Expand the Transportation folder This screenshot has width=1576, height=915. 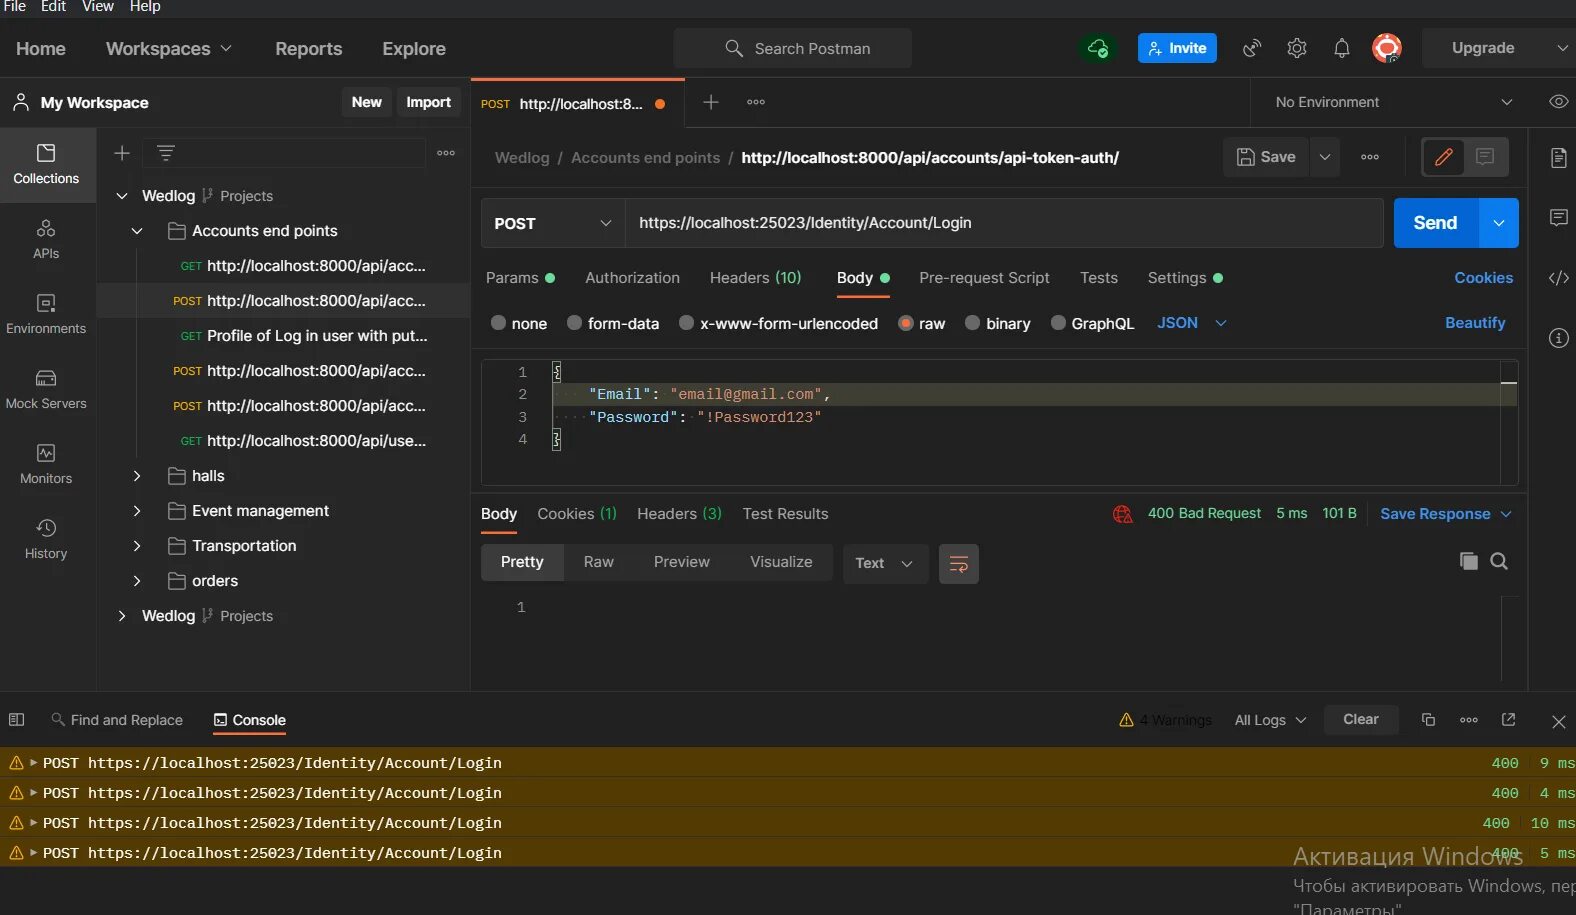pos(137,546)
